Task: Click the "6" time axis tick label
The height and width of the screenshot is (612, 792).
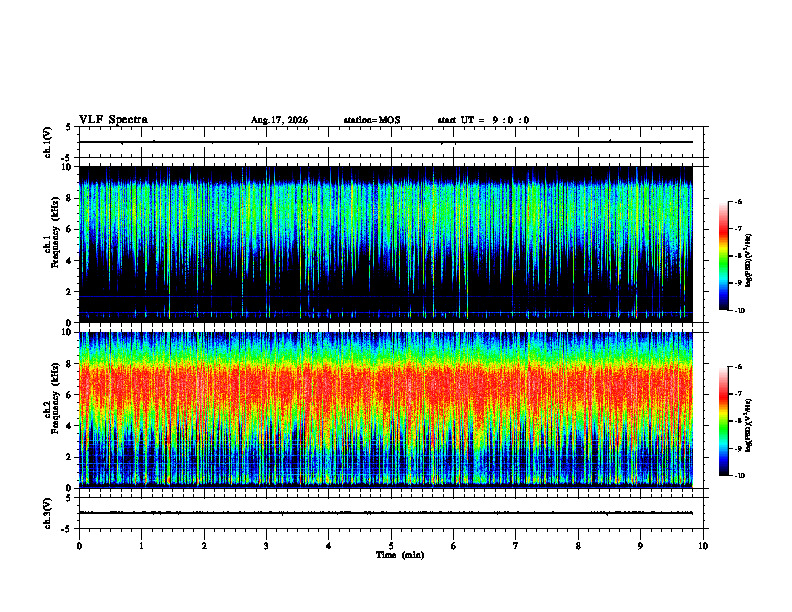Action: tap(454, 546)
